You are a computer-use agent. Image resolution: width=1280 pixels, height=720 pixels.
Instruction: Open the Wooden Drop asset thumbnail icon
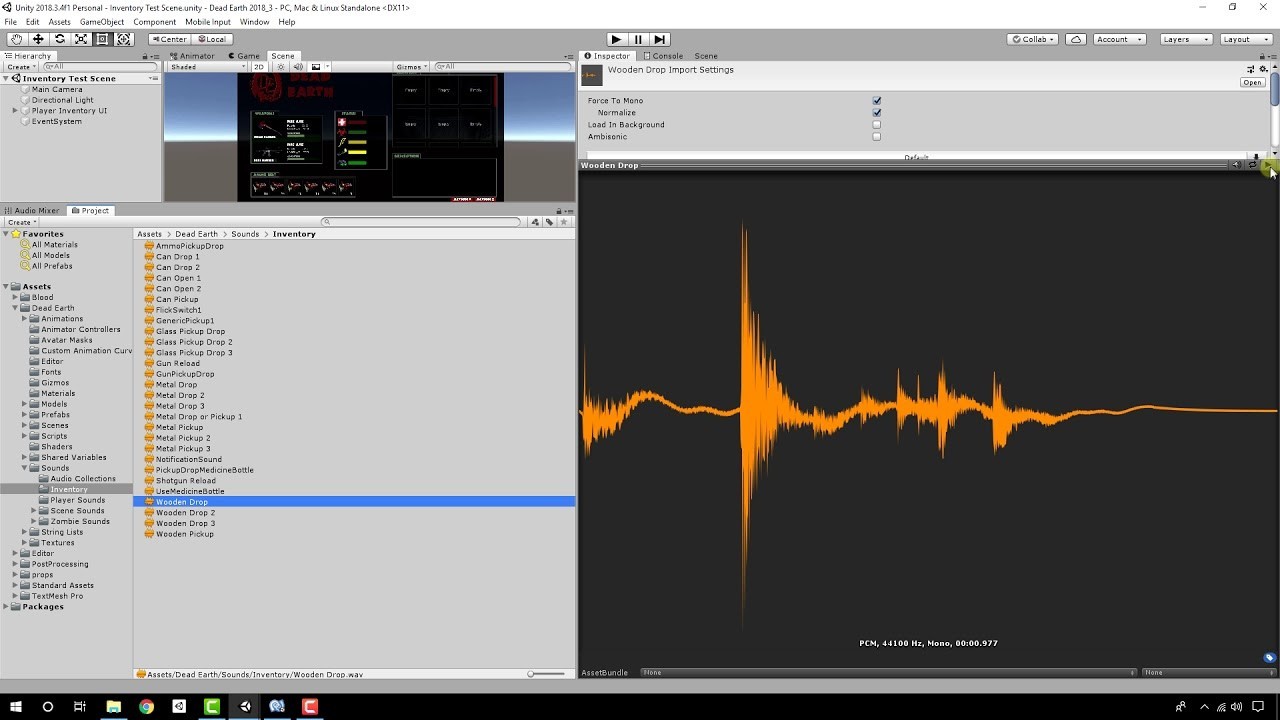pyautogui.click(x=592, y=75)
